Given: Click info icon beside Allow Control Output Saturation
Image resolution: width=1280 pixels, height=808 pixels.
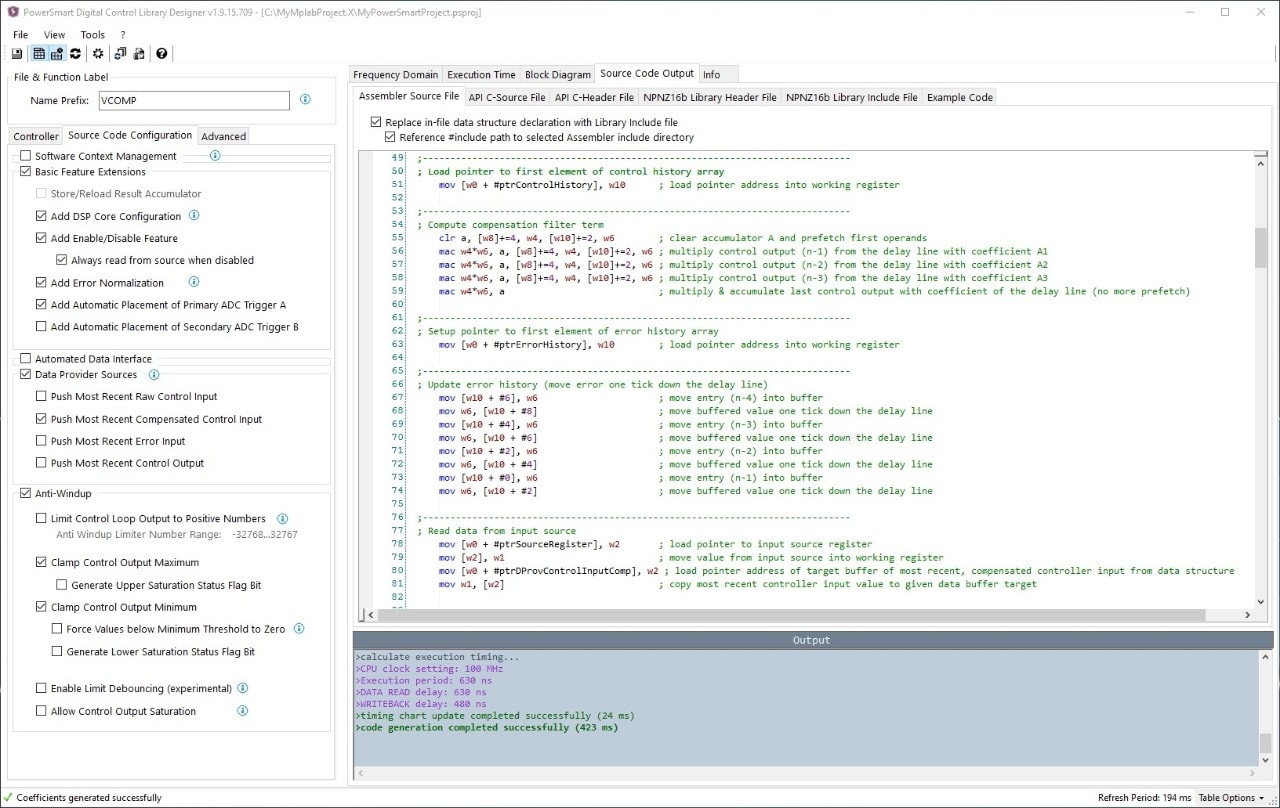Looking at the screenshot, I should pyautogui.click(x=242, y=711).
